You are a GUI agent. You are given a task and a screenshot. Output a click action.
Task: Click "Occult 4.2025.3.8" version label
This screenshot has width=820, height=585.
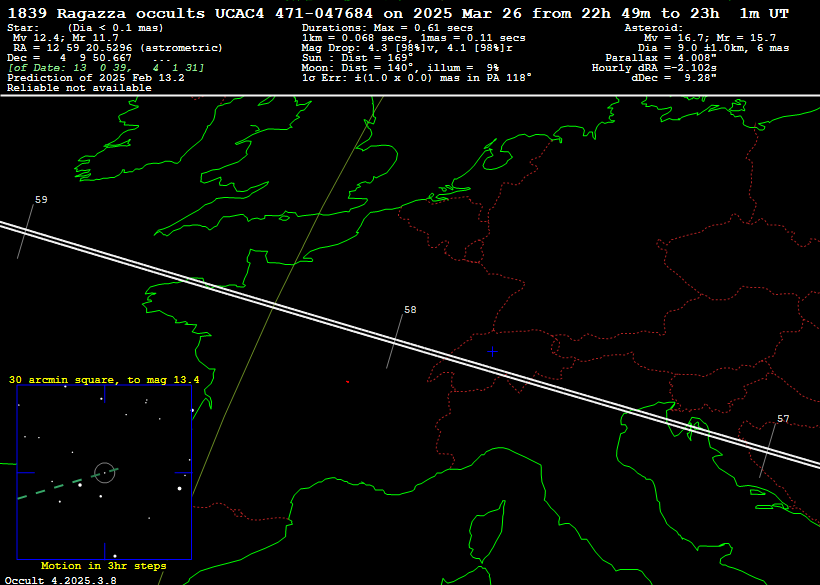[x=61, y=580]
